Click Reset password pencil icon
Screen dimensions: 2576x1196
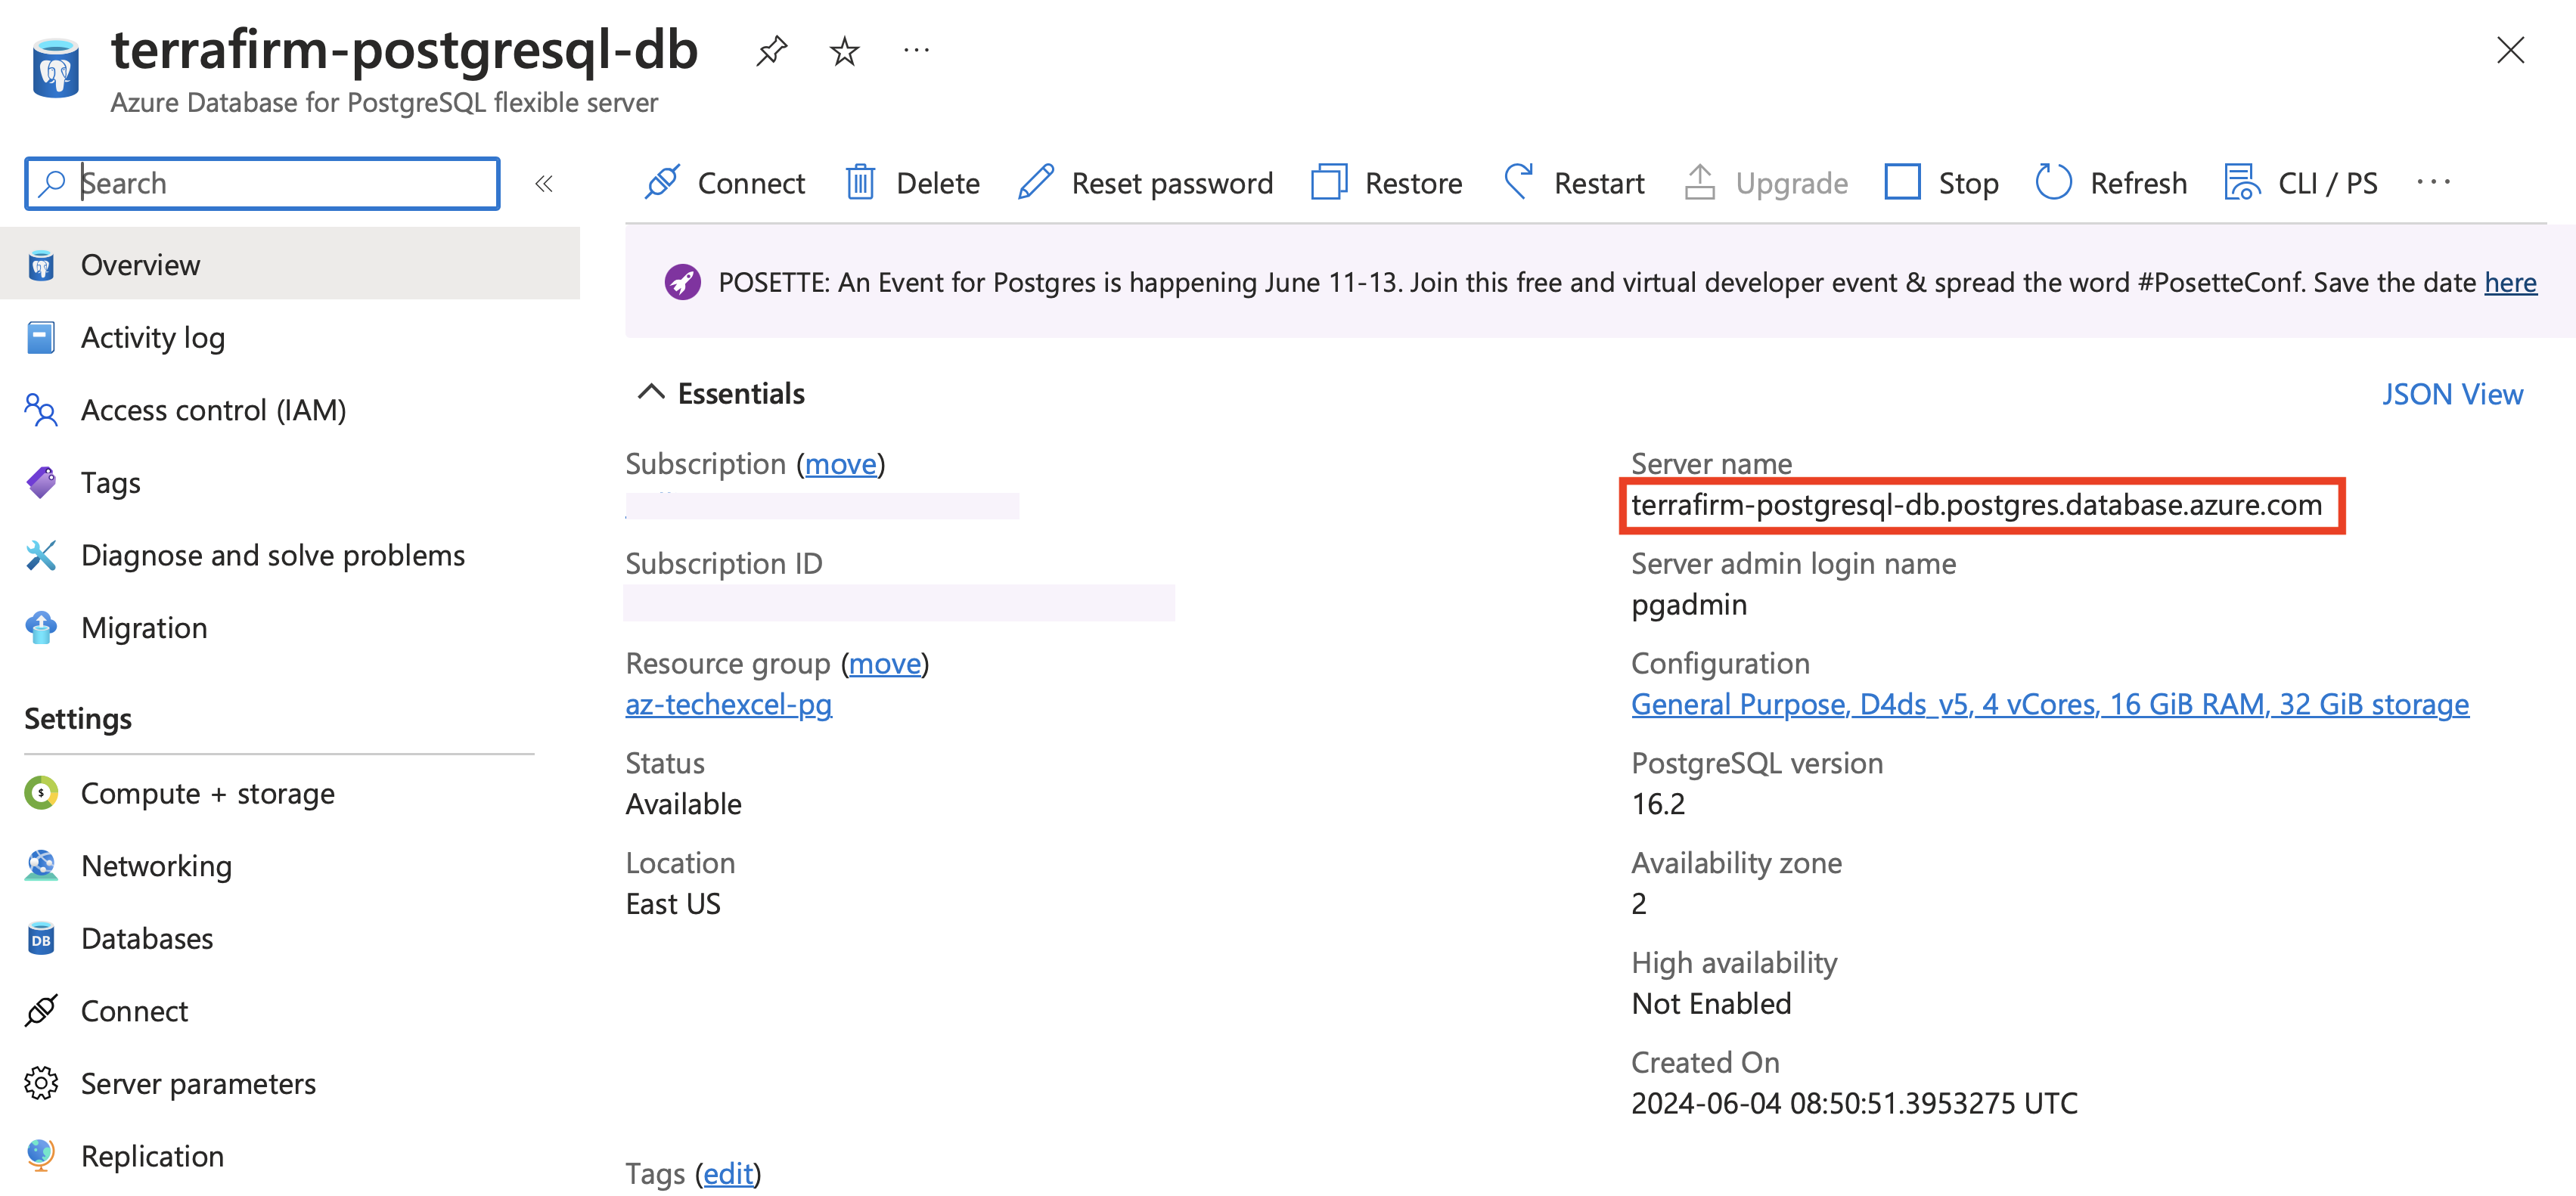point(1036,183)
